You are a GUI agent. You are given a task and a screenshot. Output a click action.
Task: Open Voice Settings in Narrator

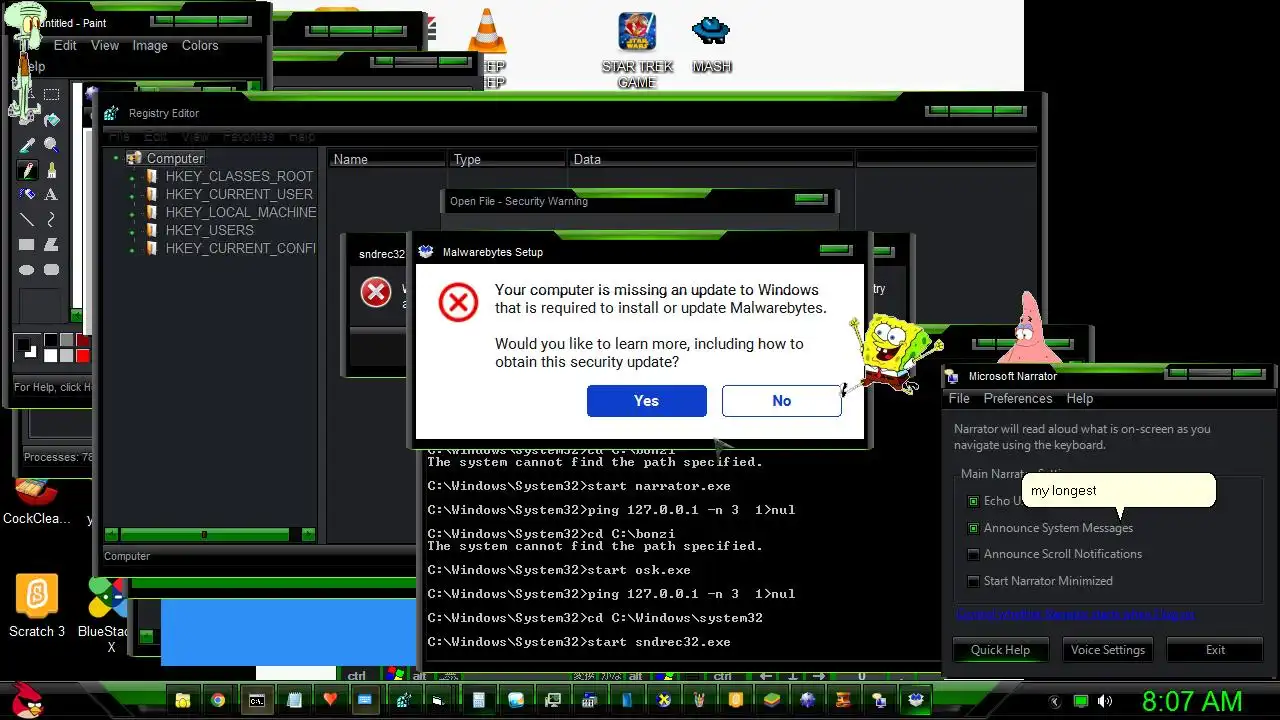1108,650
